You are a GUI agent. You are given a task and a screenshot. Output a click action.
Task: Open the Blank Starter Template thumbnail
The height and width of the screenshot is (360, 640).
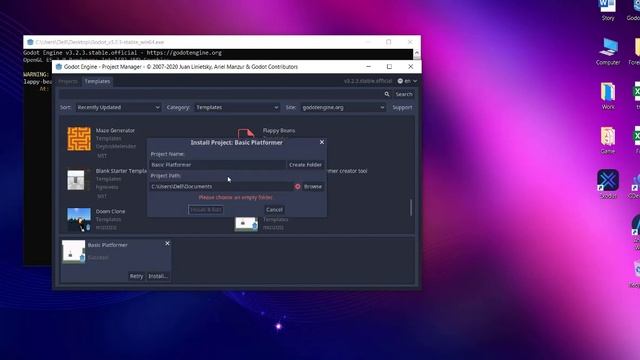click(x=76, y=180)
